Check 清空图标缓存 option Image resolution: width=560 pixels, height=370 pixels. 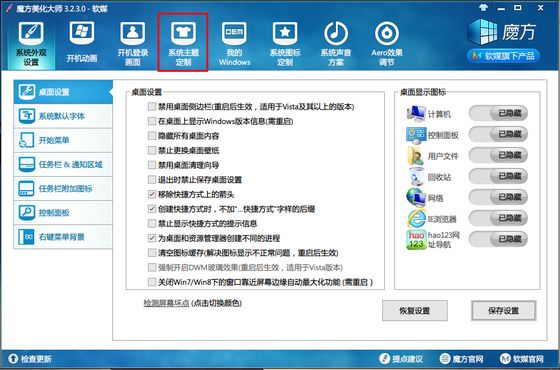tap(152, 253)
